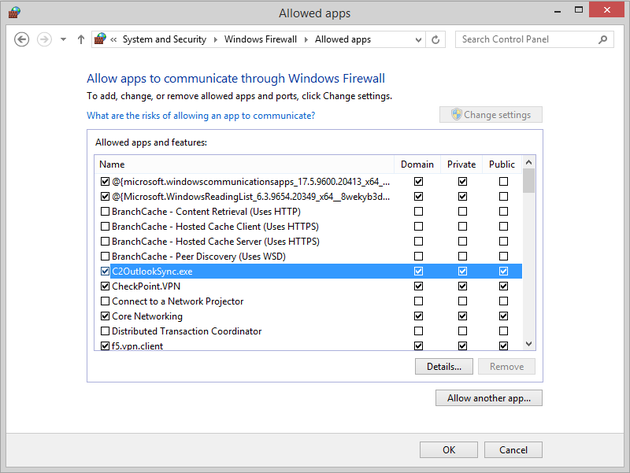
Task: Click Allow another app button
Action: point(489,398)
